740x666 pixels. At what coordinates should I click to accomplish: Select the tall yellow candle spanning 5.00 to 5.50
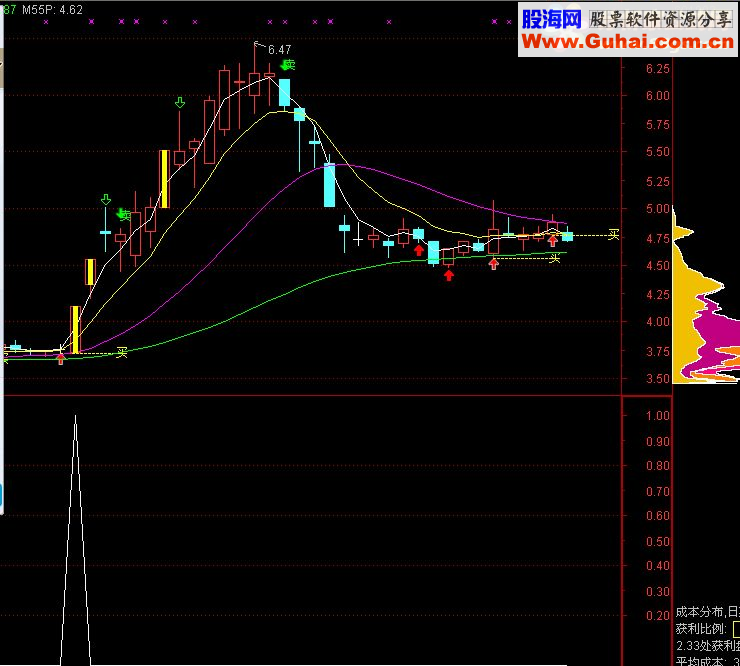(164, 179)
